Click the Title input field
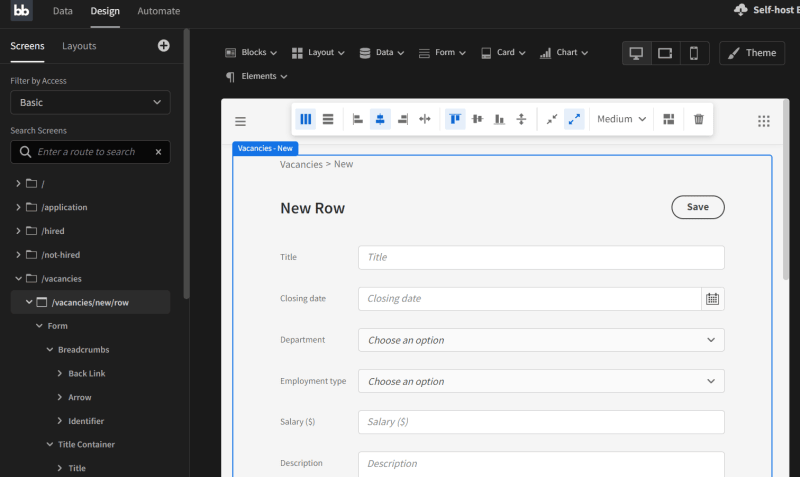This screenshot has height=477, width=800. [541, 257]
